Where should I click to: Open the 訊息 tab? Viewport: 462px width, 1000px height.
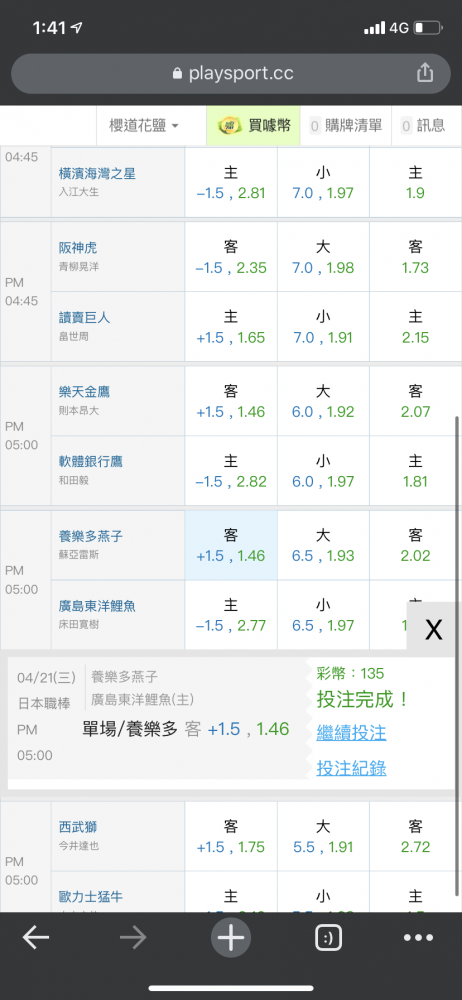point(422,126)
